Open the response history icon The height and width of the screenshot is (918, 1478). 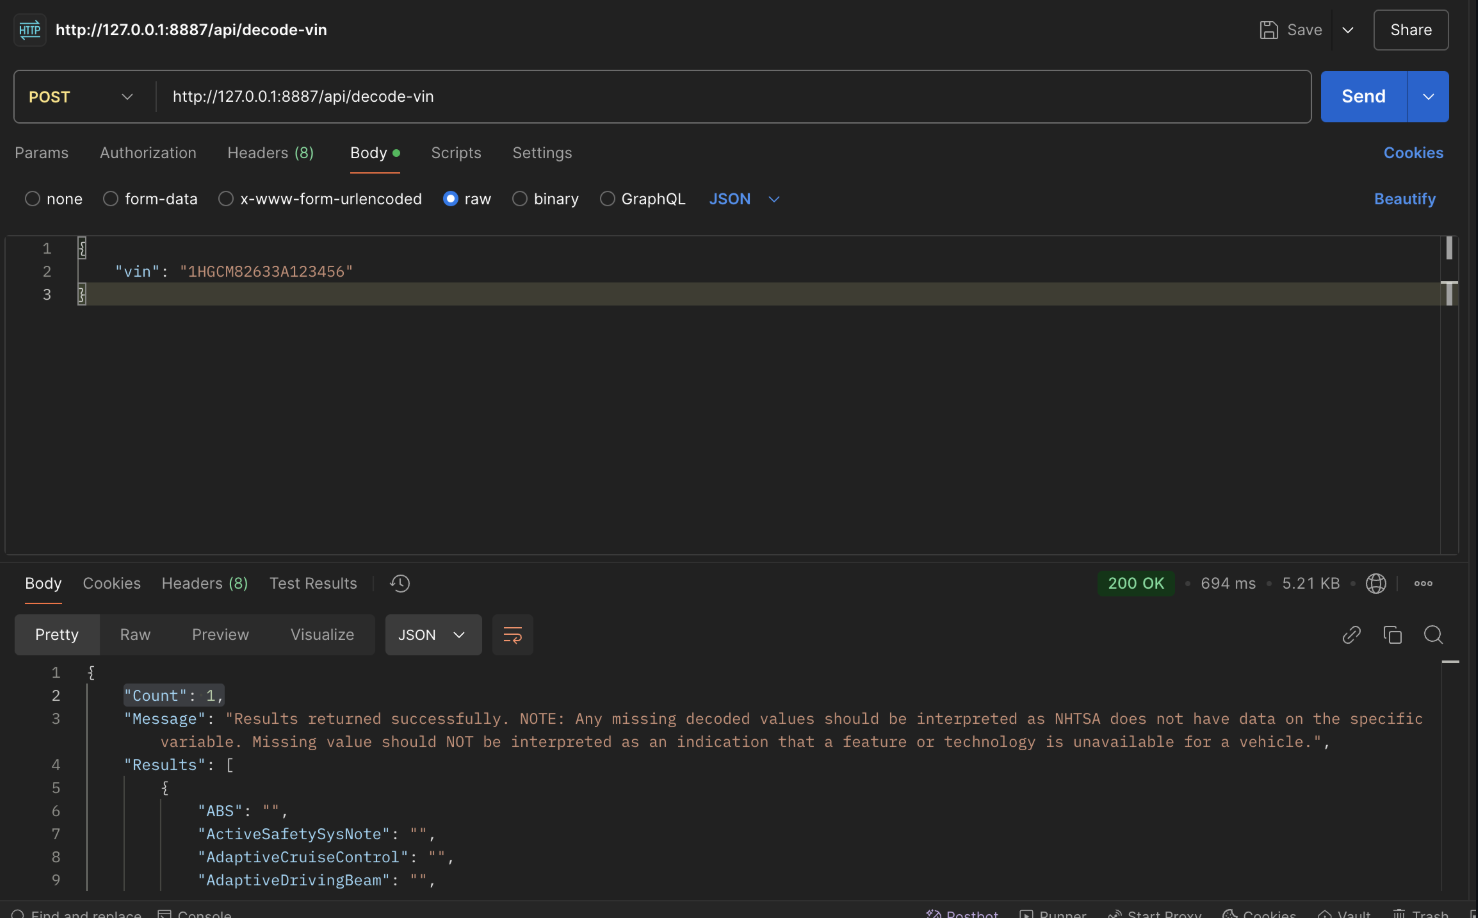(x=400, y=584)
